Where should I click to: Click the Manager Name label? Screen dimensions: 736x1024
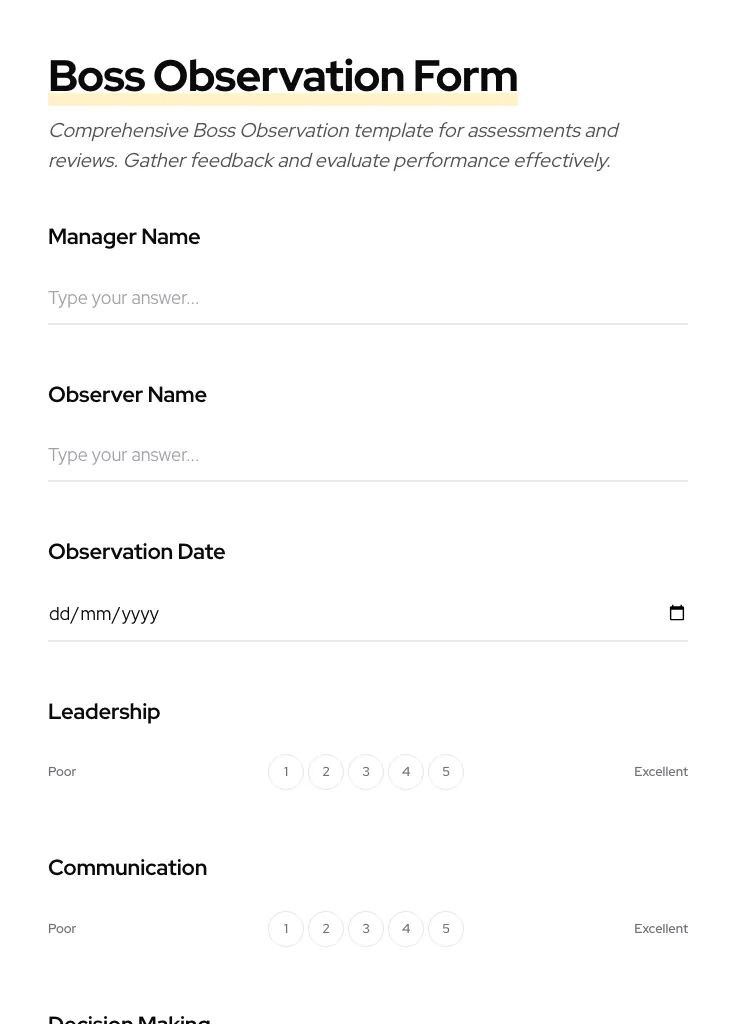click(124, 237)
